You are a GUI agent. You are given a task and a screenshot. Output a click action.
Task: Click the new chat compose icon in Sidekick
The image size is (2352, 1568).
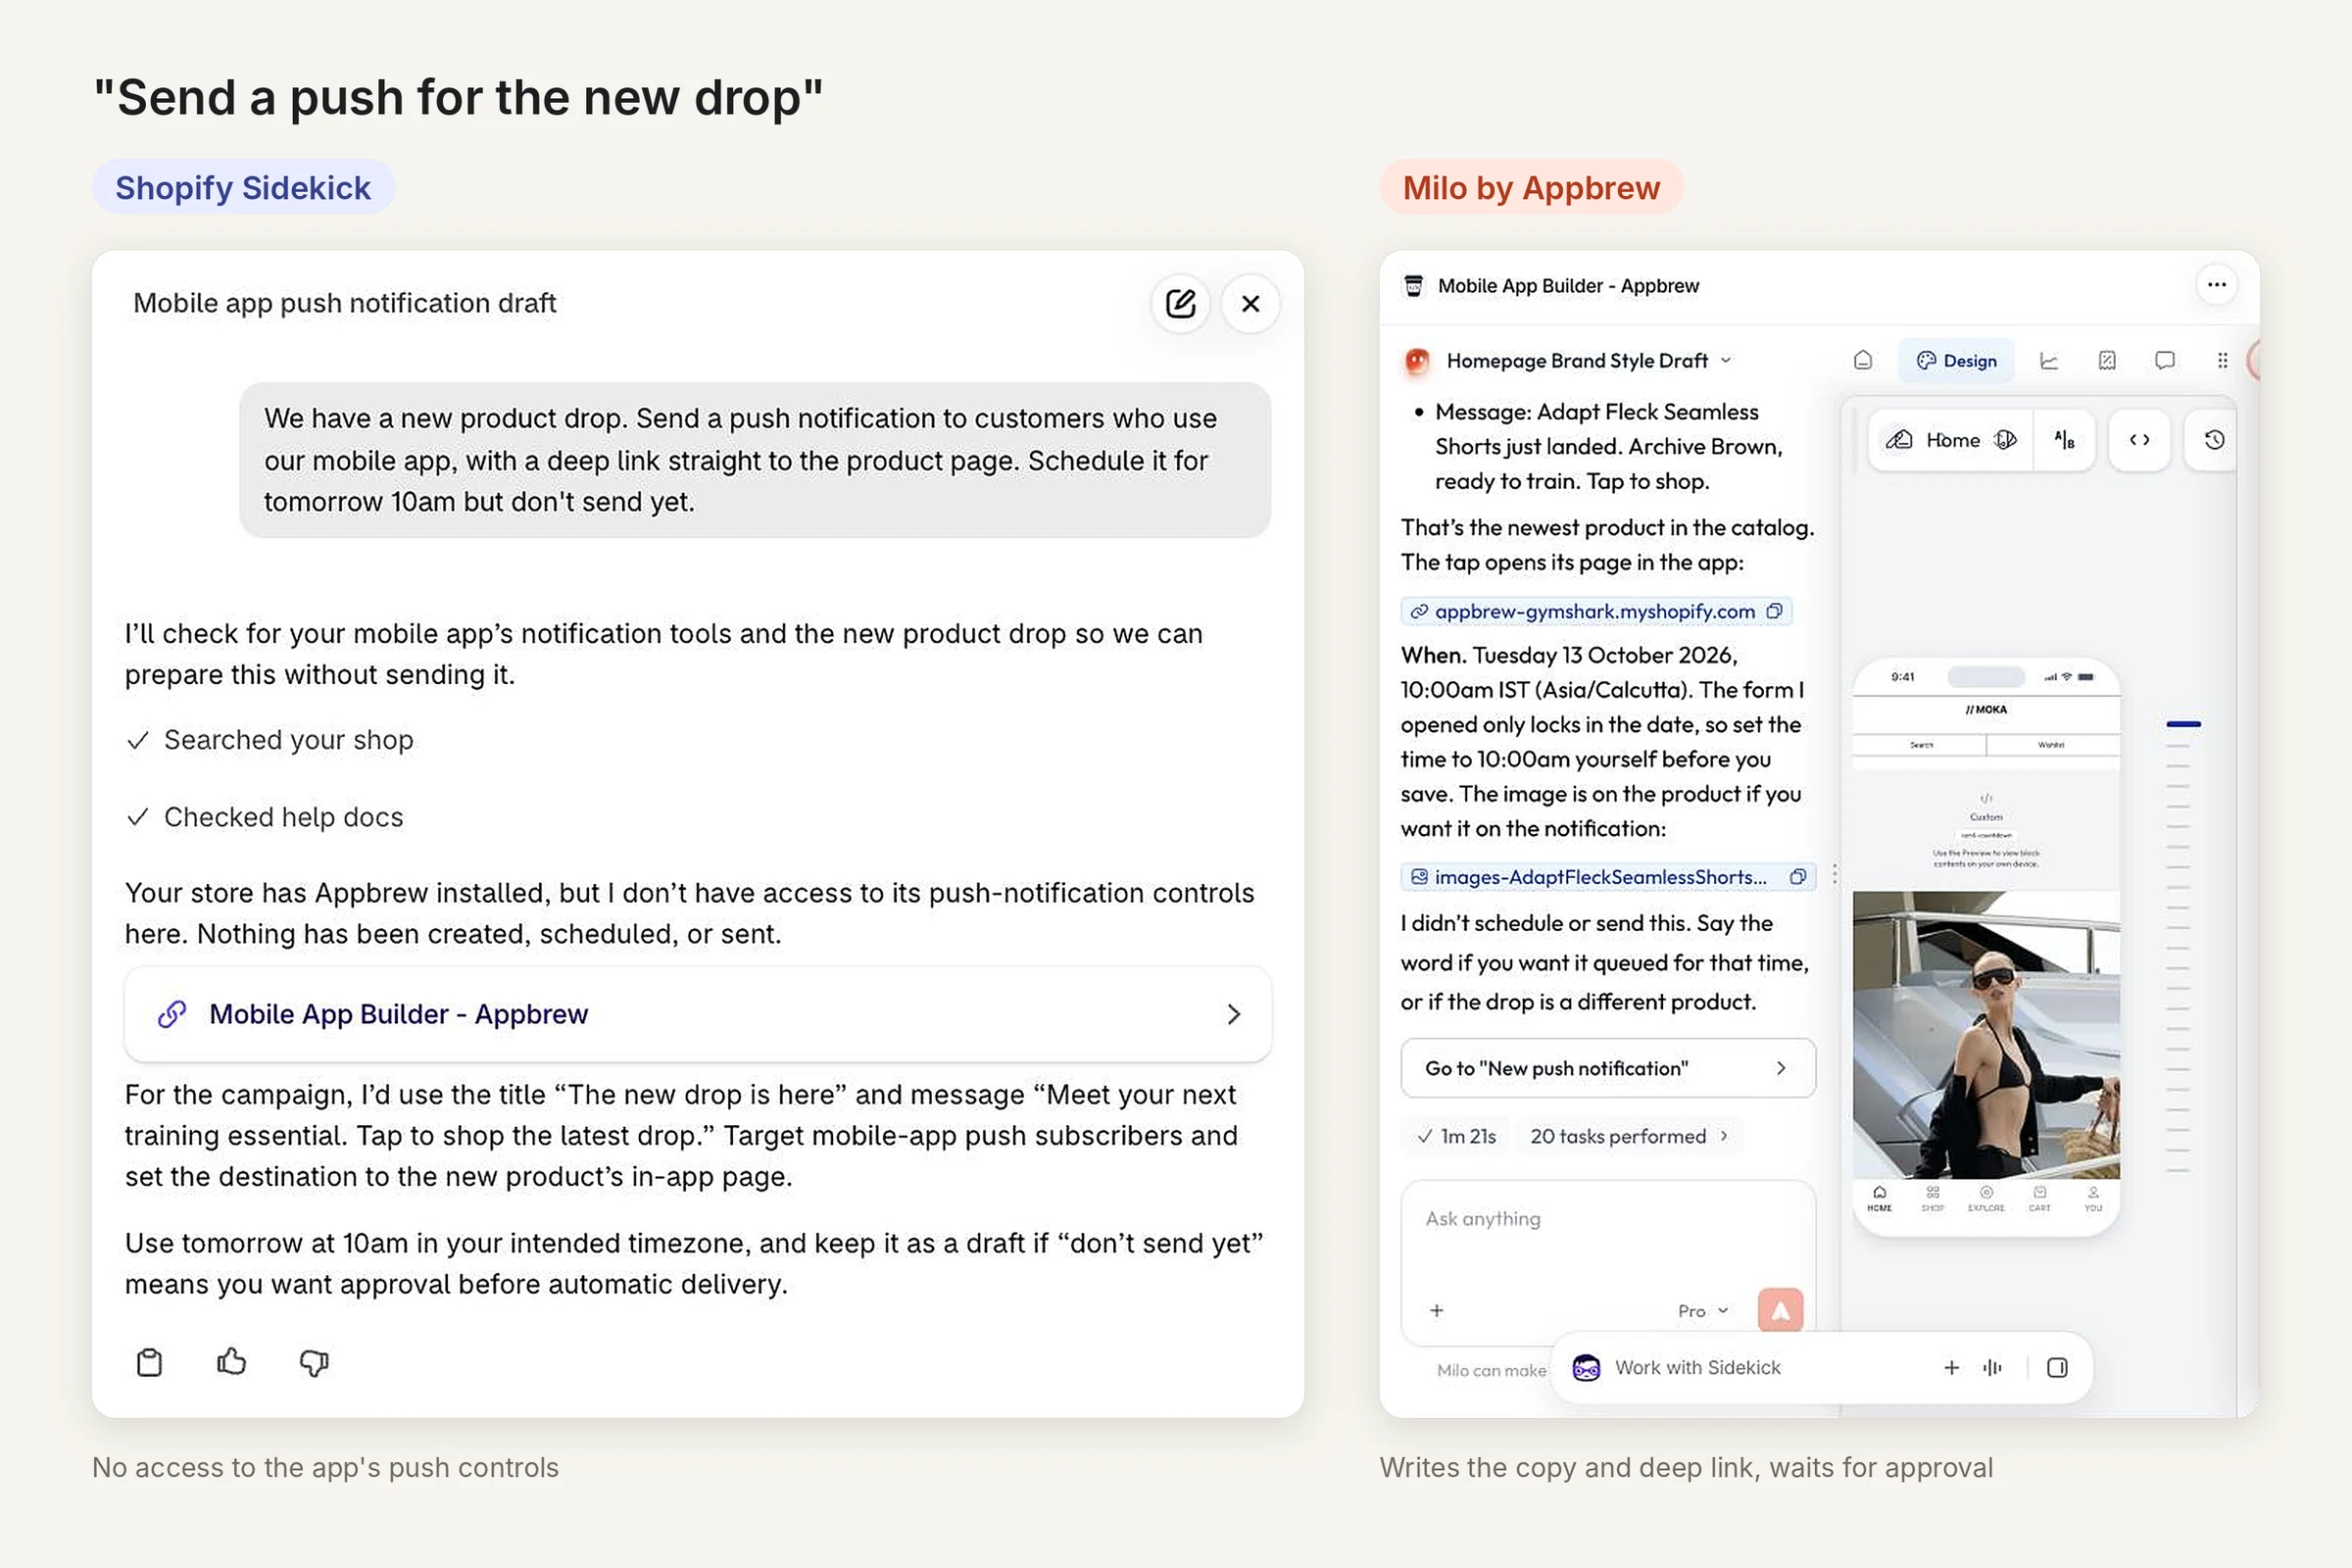coord(1180,303)
